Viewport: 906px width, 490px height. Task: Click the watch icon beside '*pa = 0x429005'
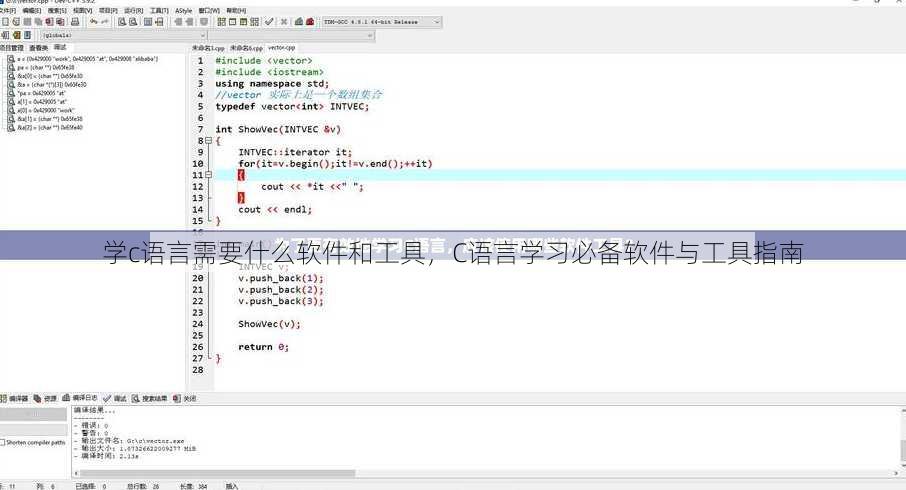pyautogui.click(x=11, y=92)
